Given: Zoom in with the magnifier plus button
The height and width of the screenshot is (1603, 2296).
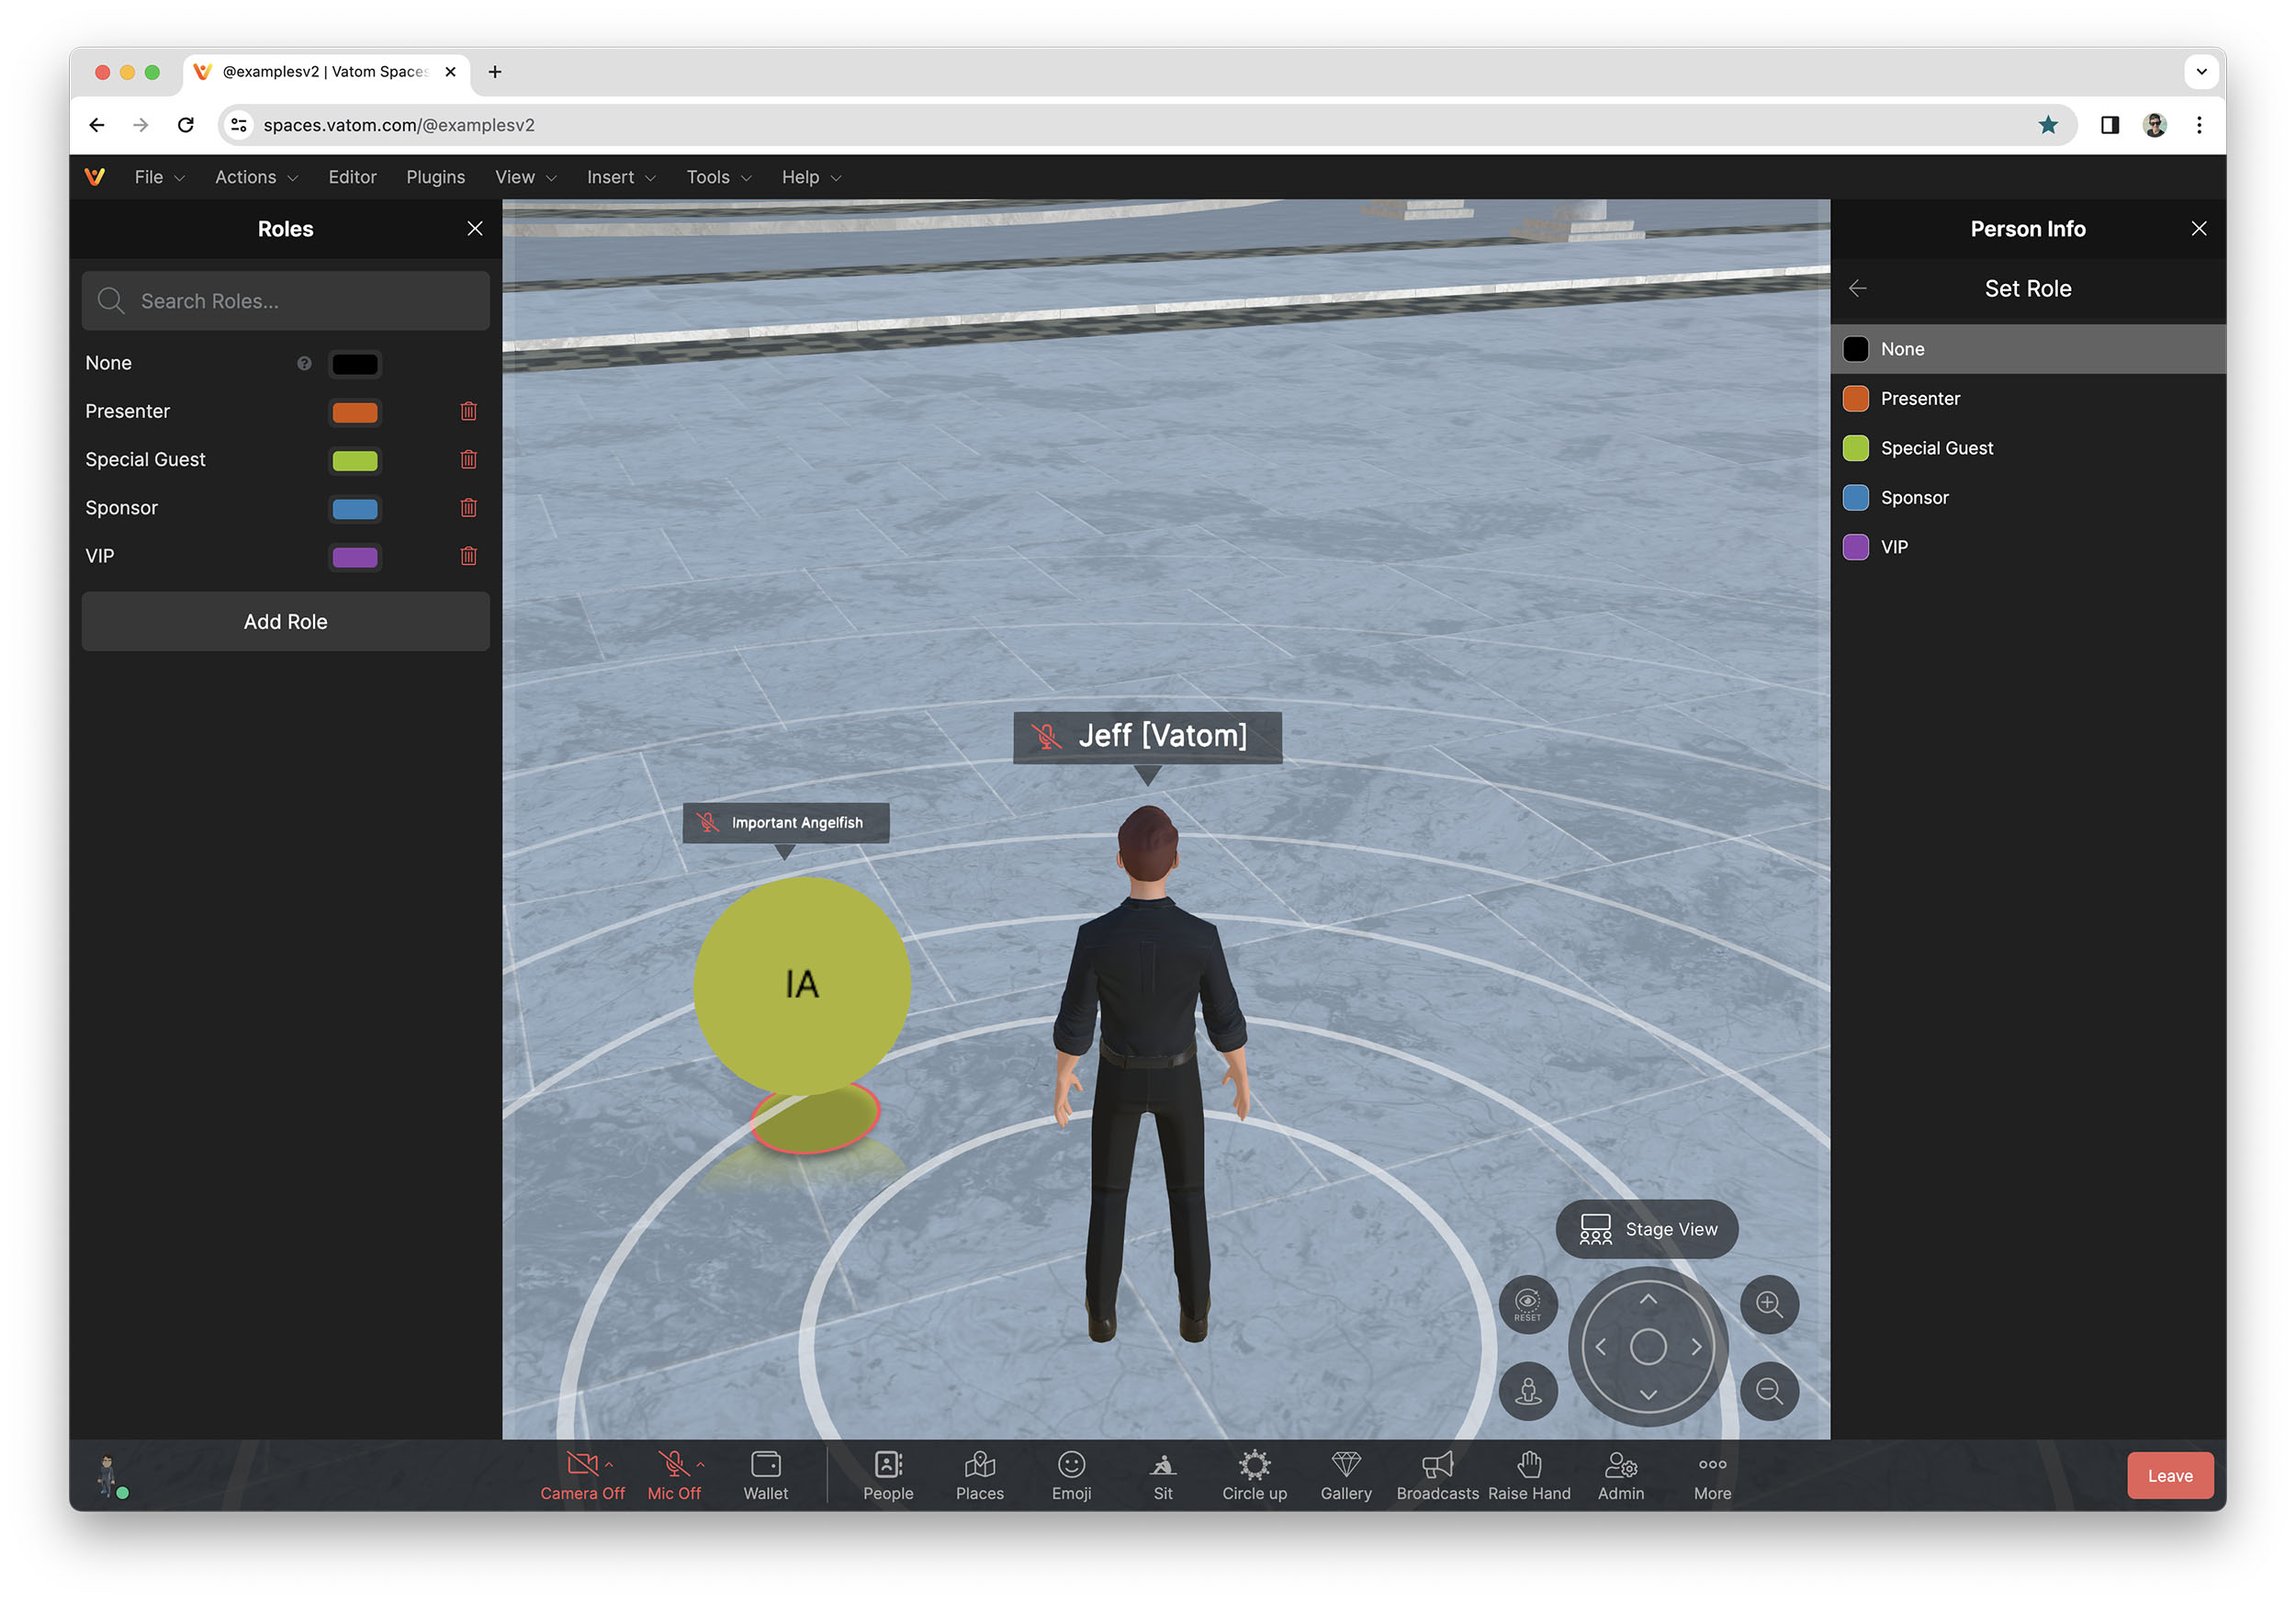Looking at the screenshot, I should click(1769, 1304).
